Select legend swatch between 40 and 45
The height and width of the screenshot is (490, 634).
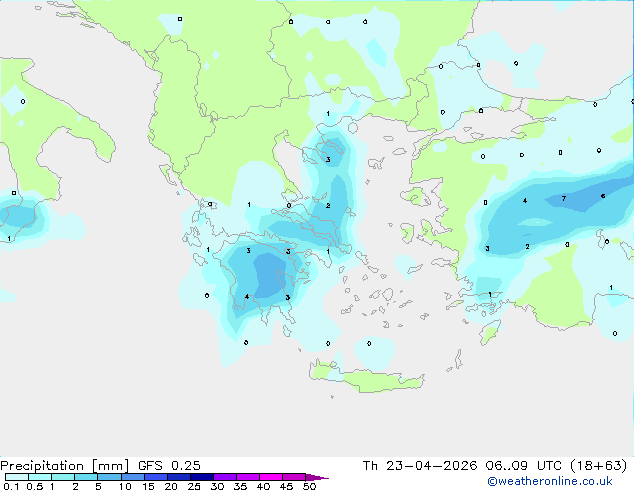coord(271,477)
